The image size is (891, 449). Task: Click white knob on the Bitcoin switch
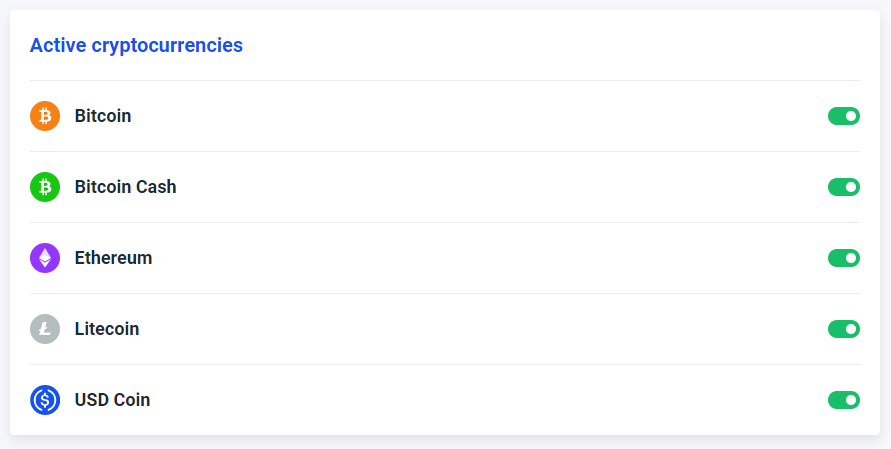(851, 116)
